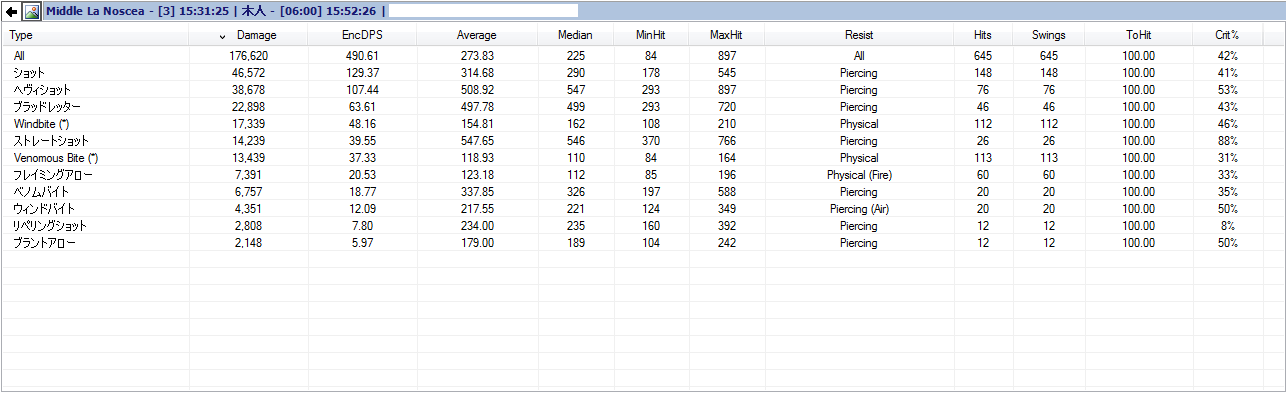Click the Average value 508.92

click(x=476, y=90)
